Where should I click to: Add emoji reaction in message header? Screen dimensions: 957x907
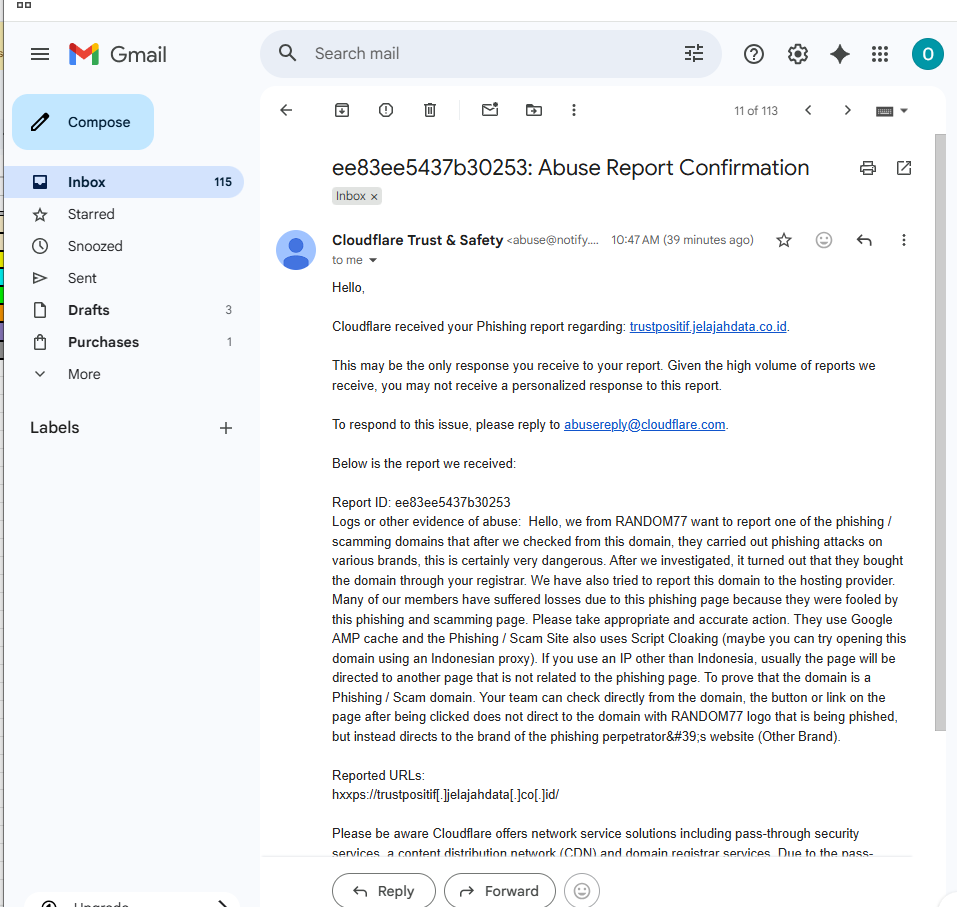[824, 240]
